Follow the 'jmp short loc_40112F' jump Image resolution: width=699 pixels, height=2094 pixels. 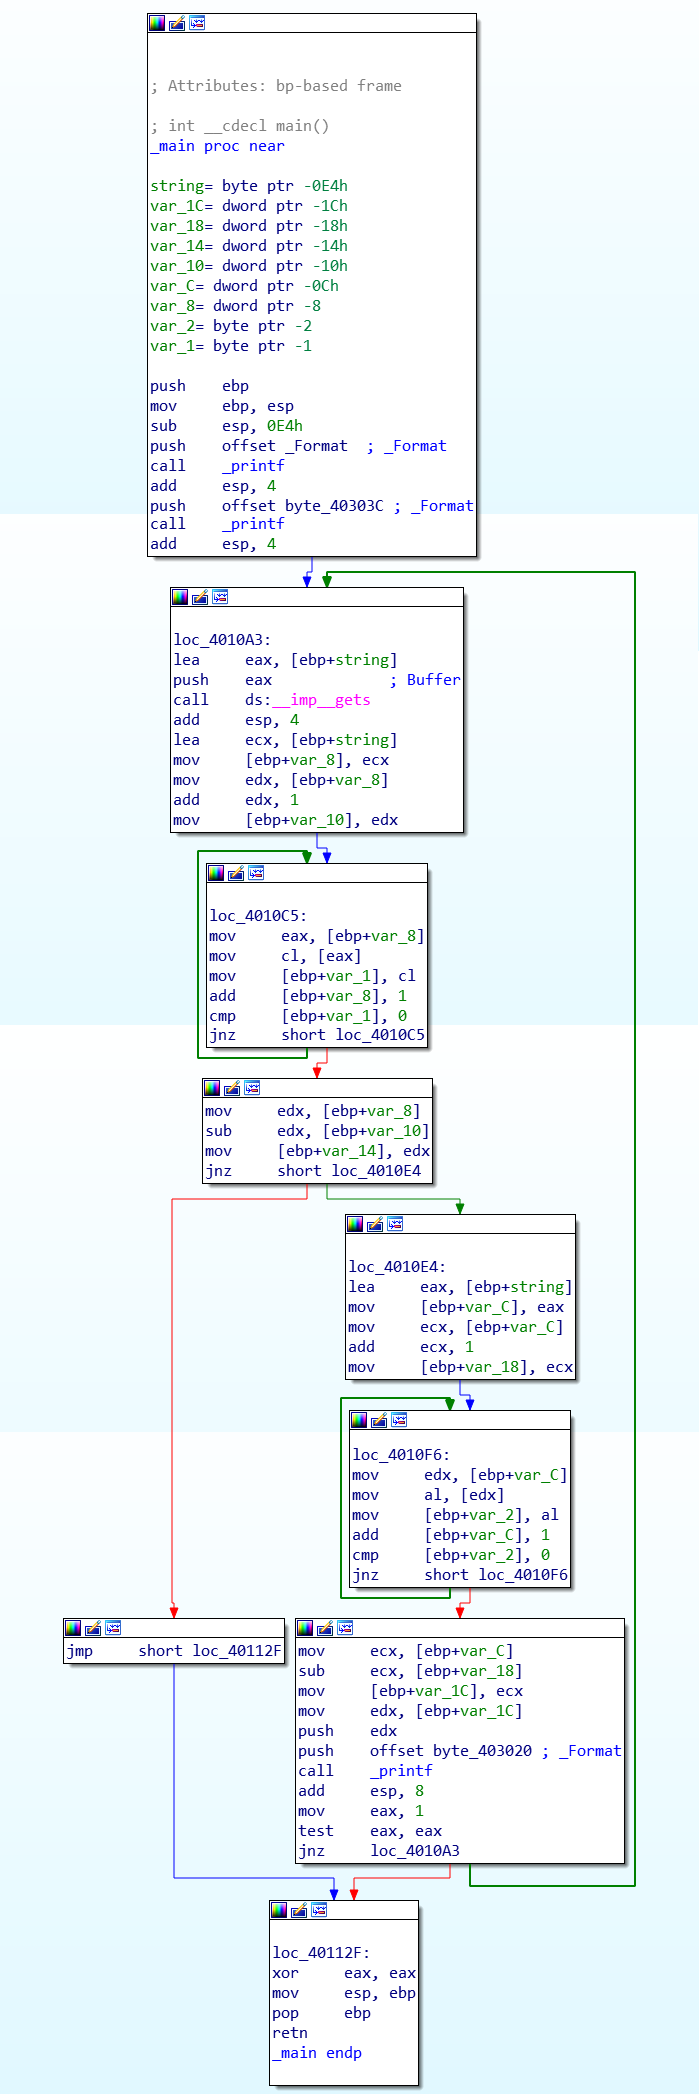[174, 1651]
